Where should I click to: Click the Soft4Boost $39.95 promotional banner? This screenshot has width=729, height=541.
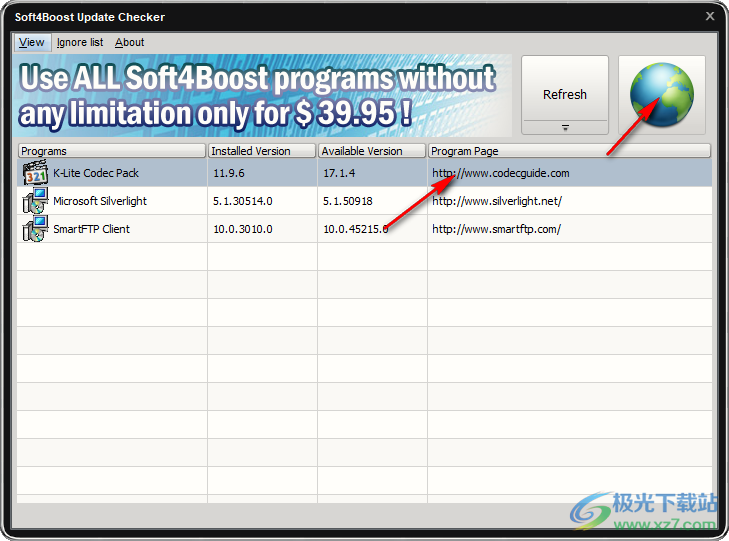pyautogui.click(x=263, y=95)
